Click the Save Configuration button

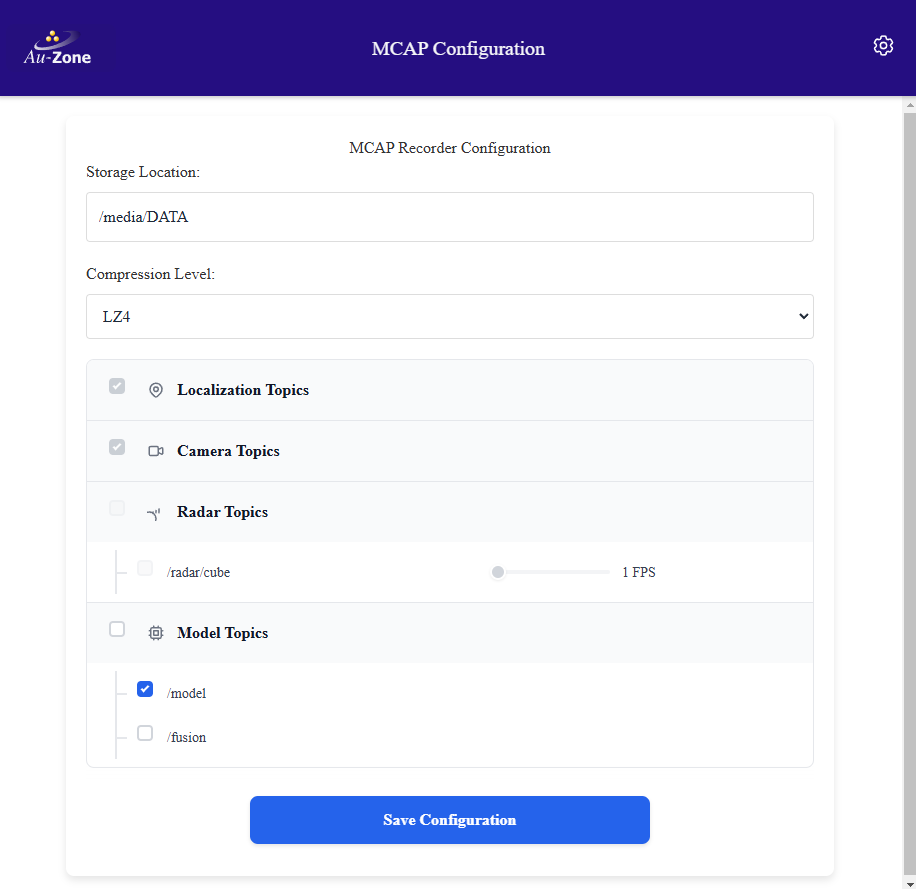(450, 820)
